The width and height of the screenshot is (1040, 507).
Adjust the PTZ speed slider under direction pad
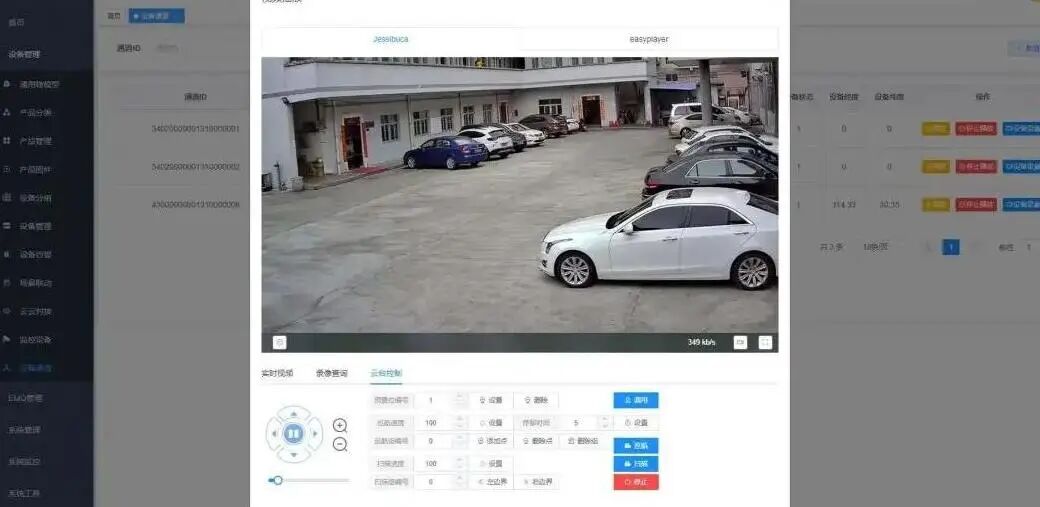308,480
